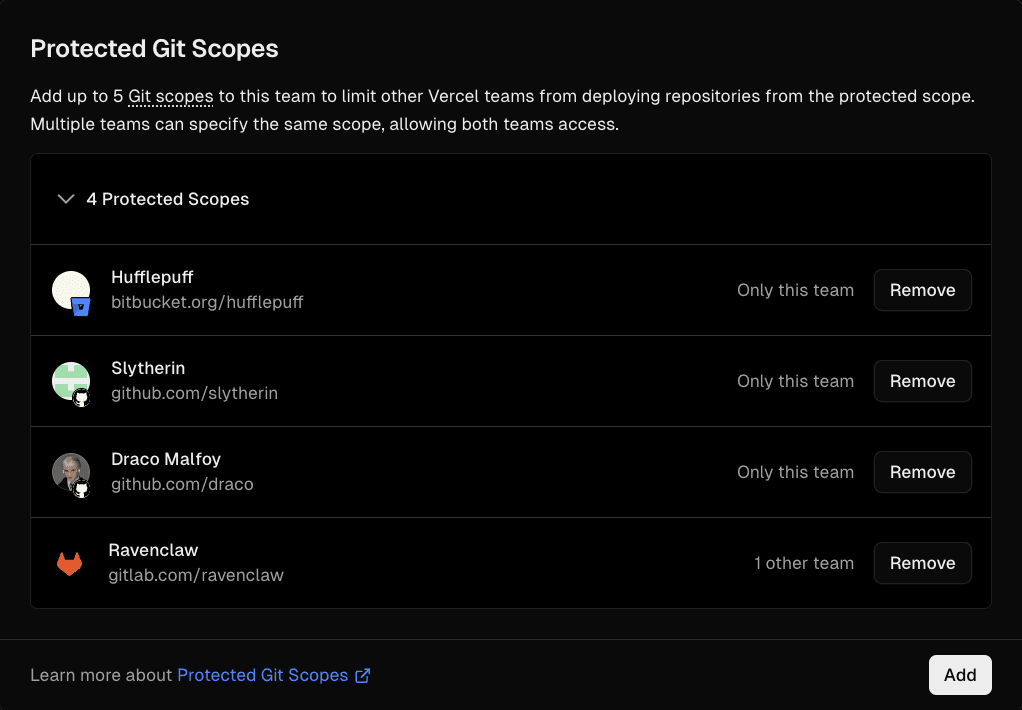
Task: Click the 1 other team label
Action: pyautogui.click(x=804, y=563)
